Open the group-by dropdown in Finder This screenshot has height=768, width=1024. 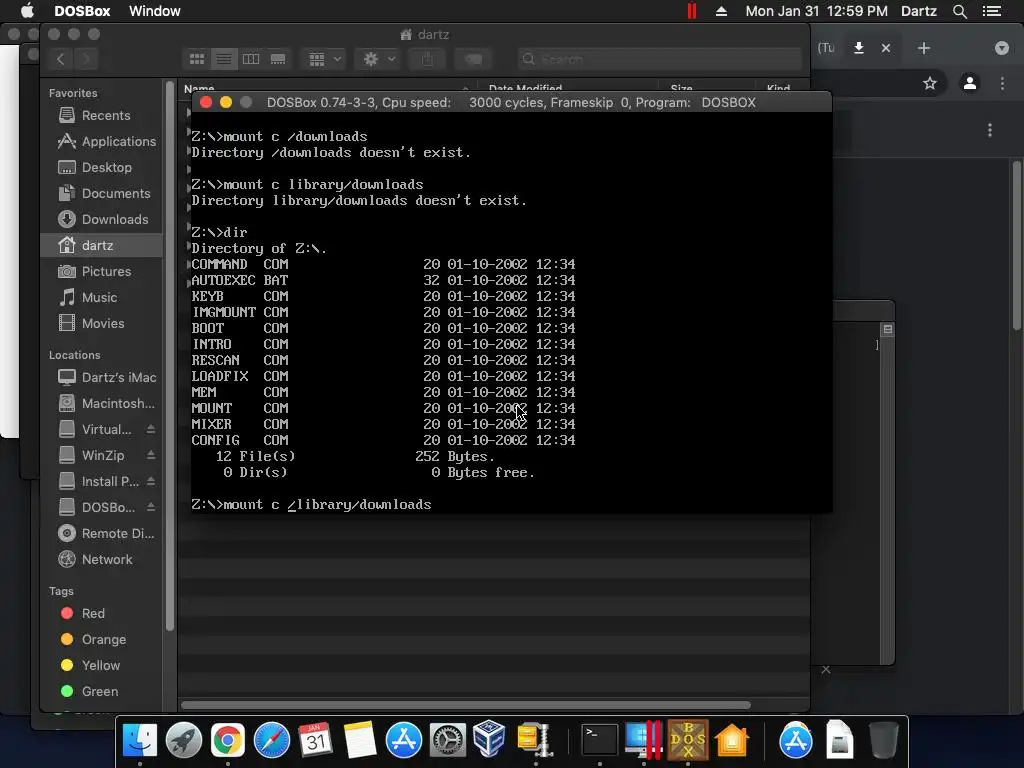[x=324, y=59]
